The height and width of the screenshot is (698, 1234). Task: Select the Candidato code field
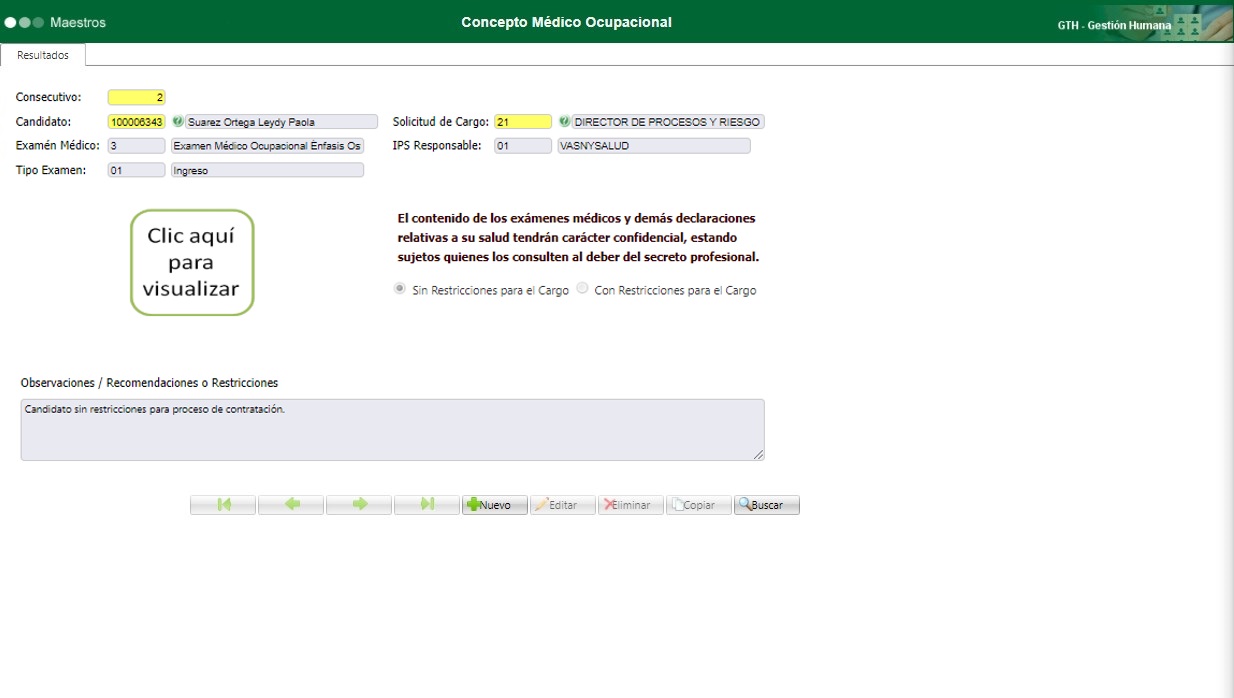point(137,121)
